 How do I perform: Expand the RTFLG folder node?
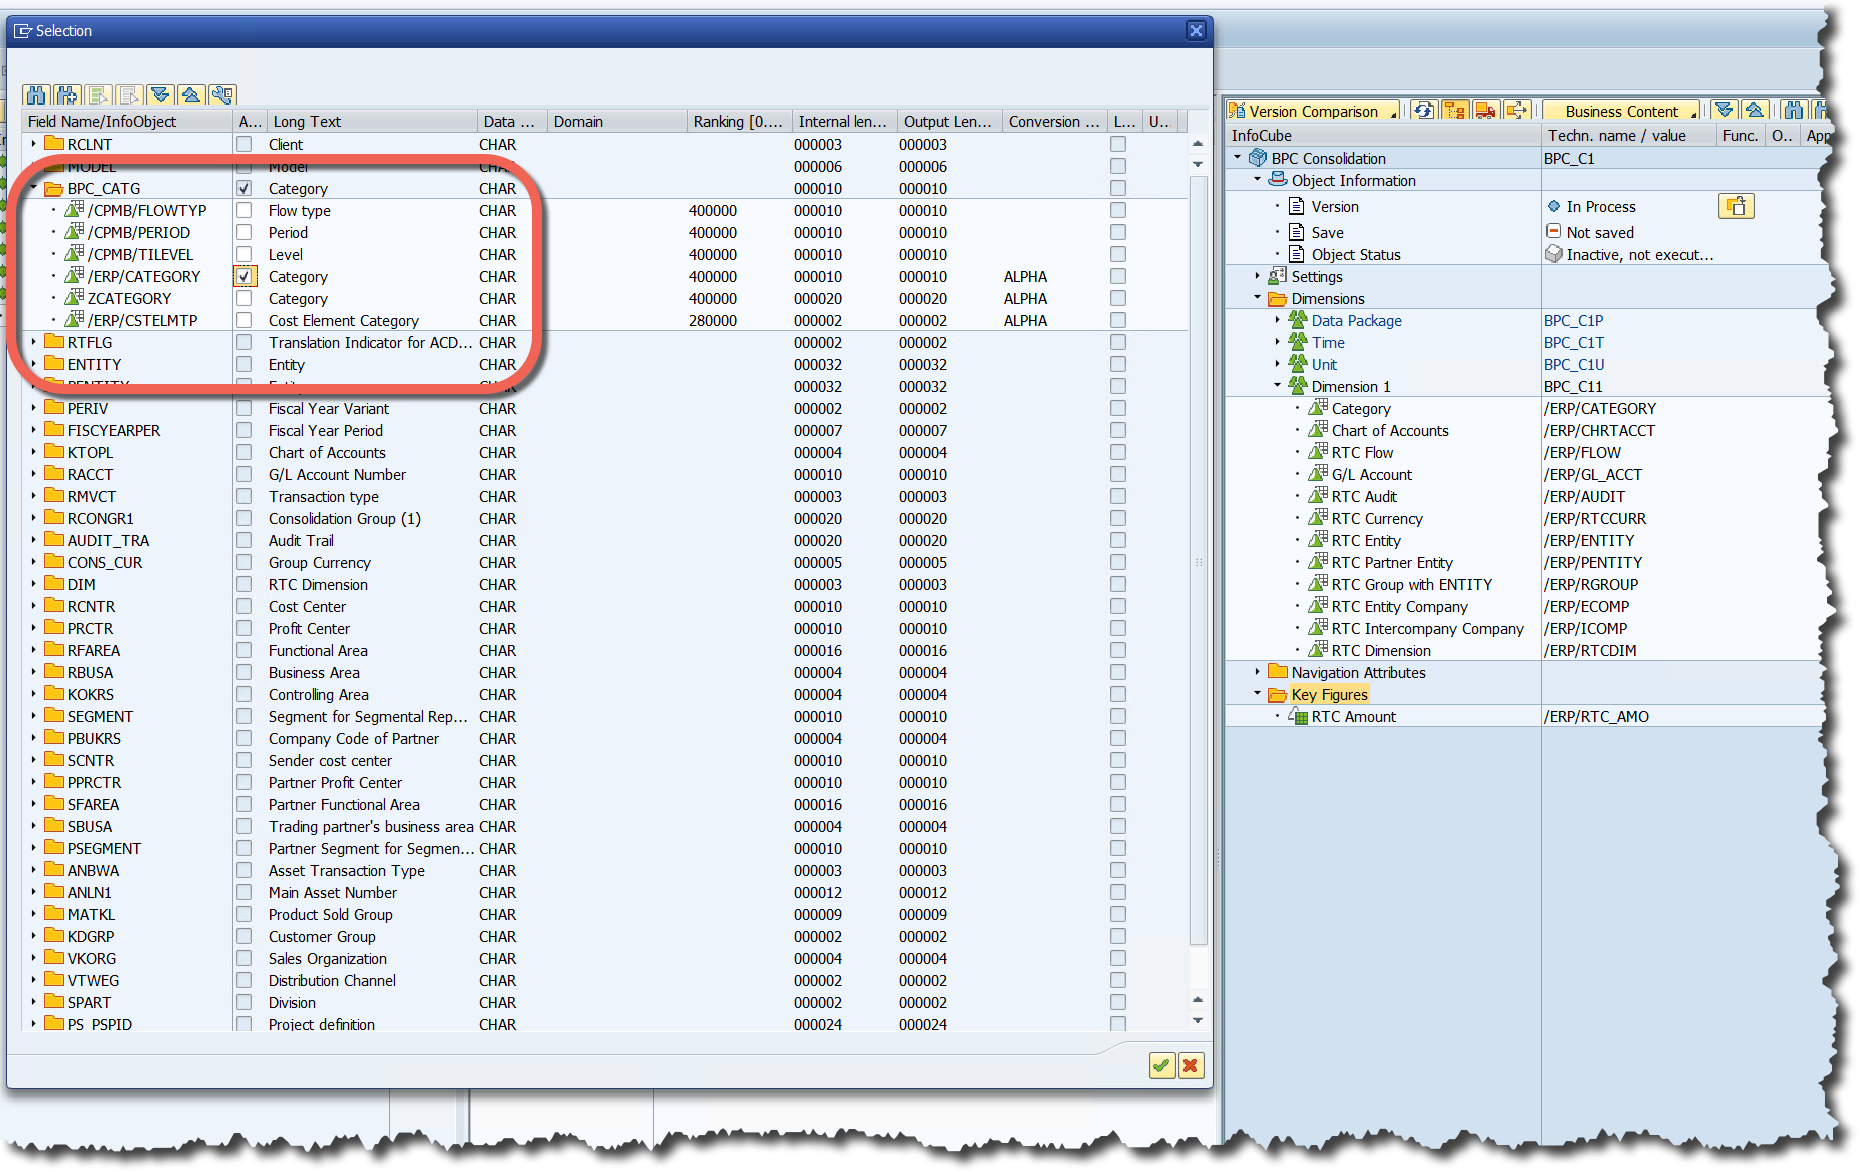tap(34, 343)
